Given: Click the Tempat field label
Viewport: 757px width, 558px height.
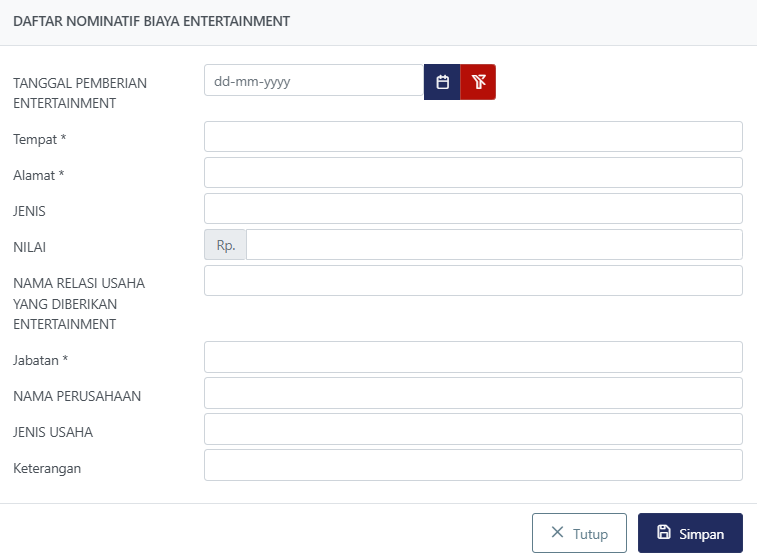Looking at the screenshot, I should 40,139.
